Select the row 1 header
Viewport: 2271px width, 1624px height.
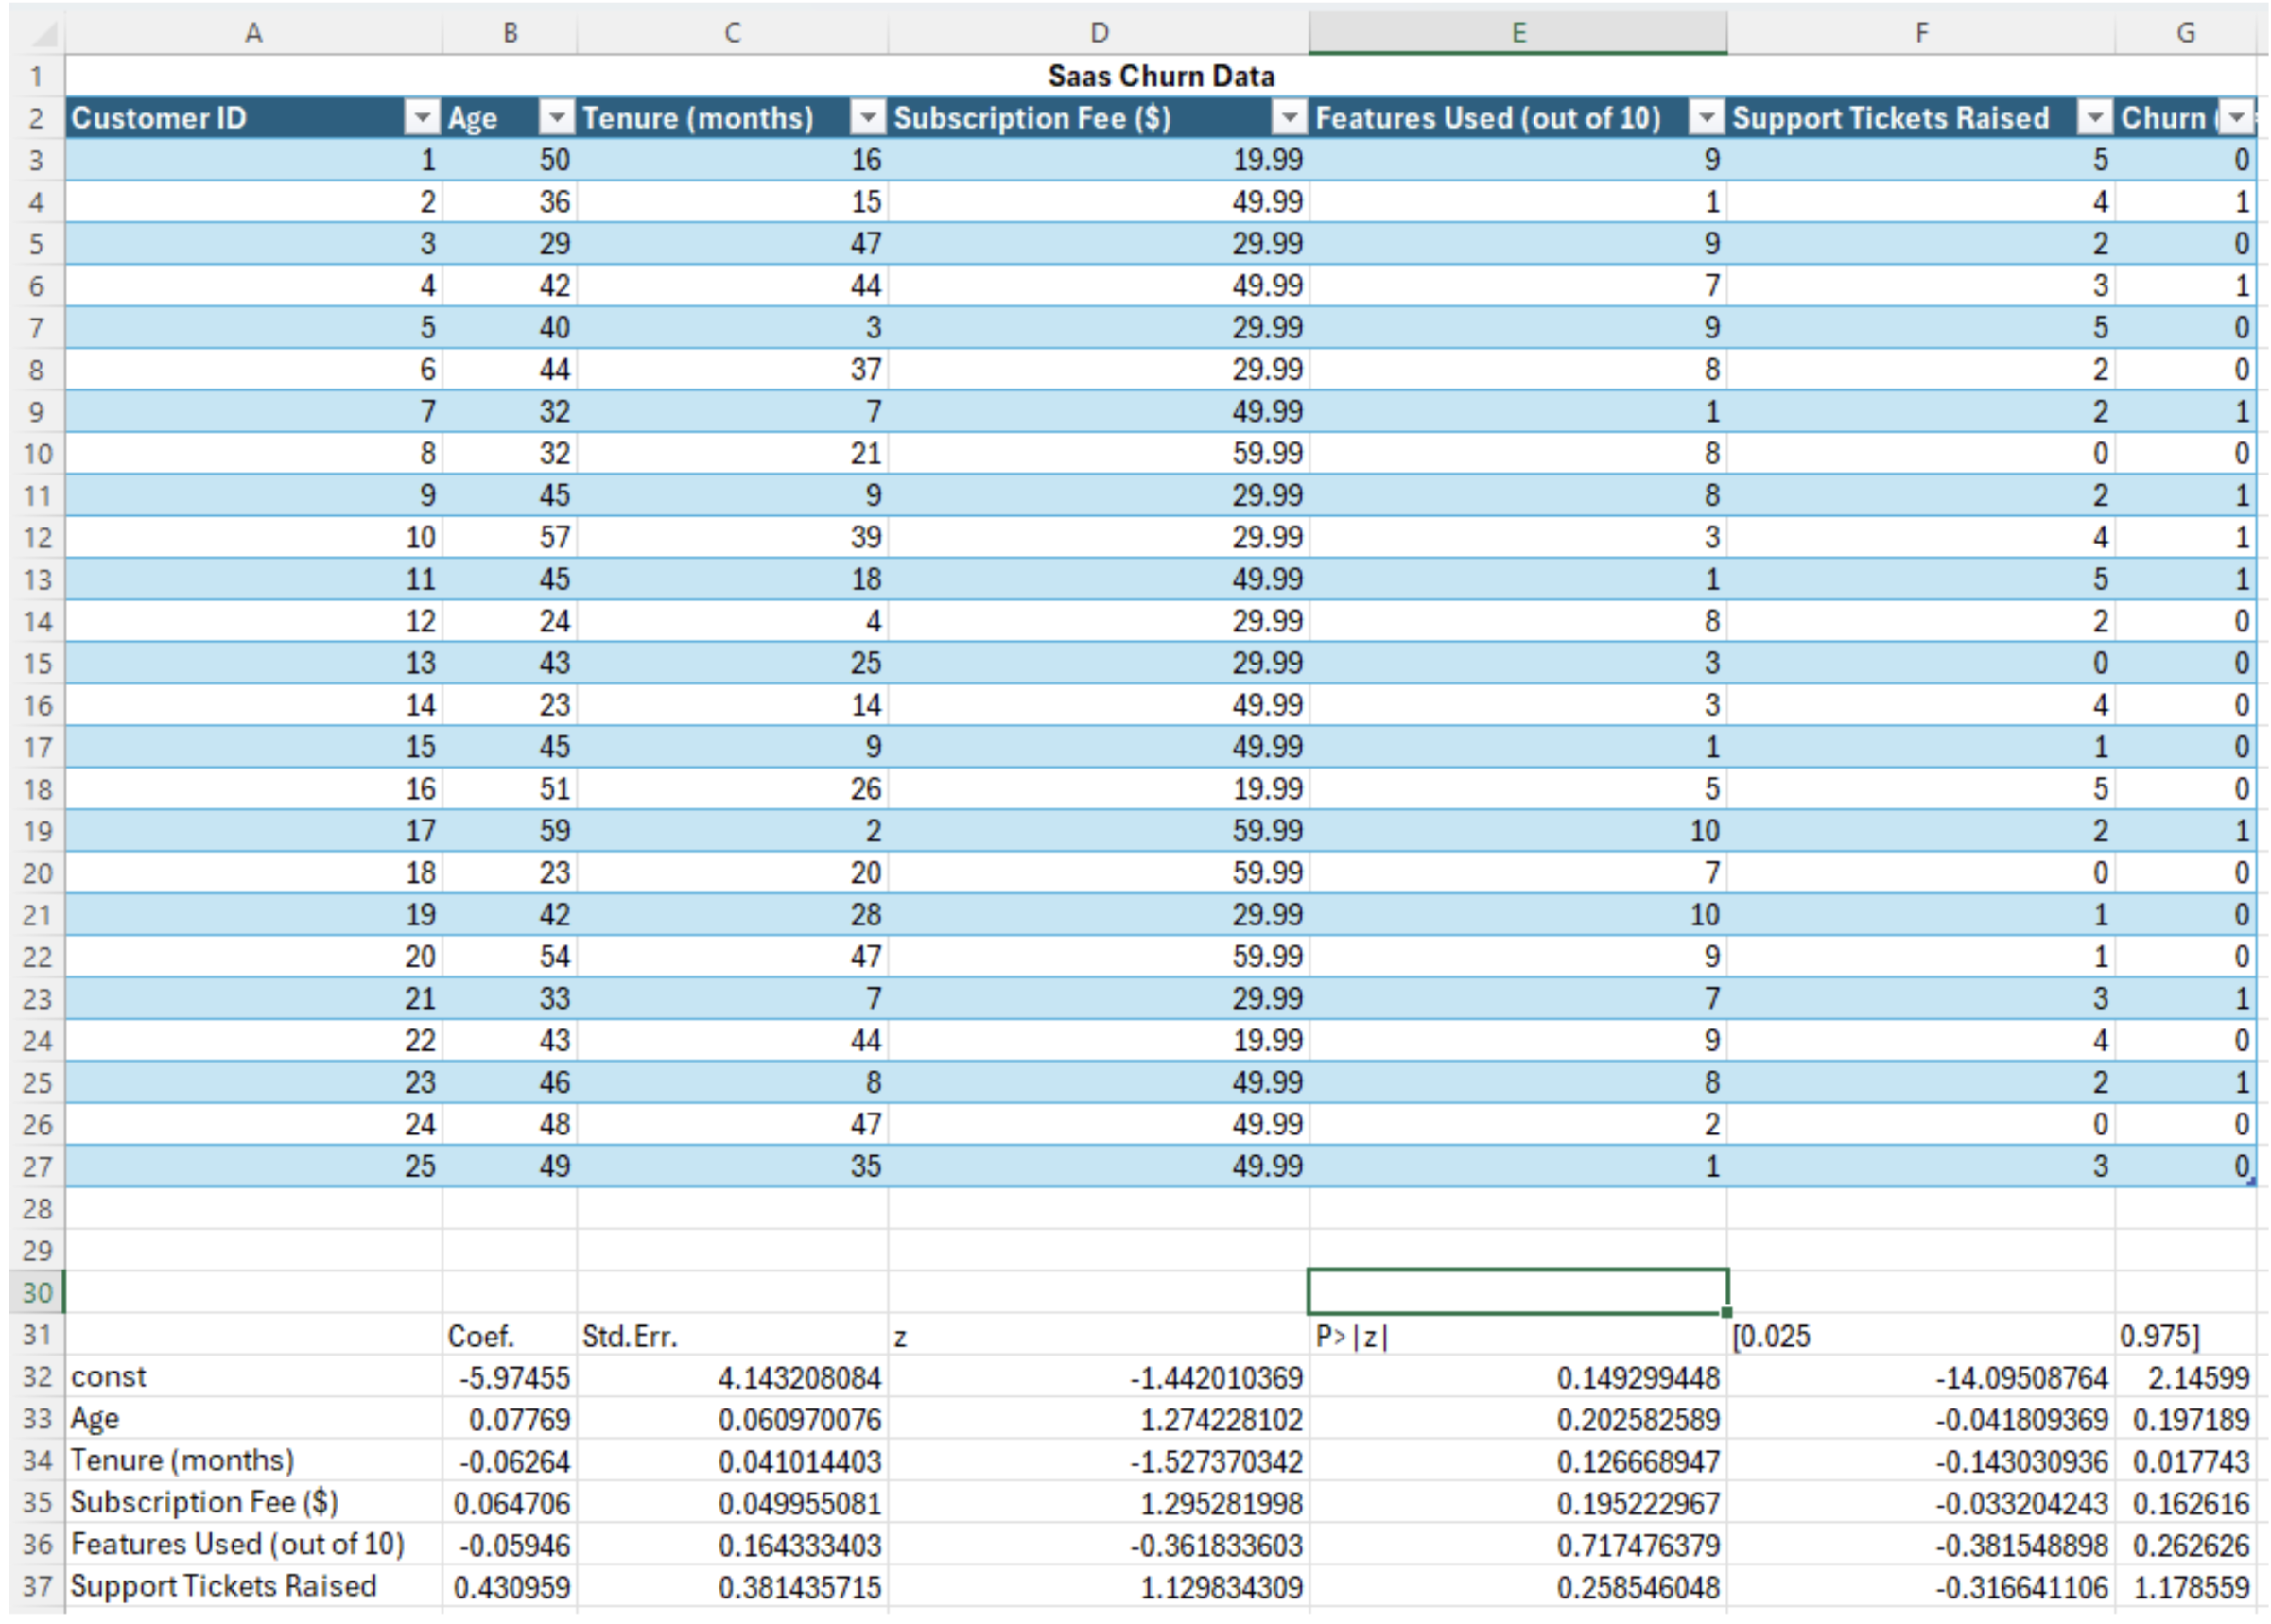tap(37, 77)
